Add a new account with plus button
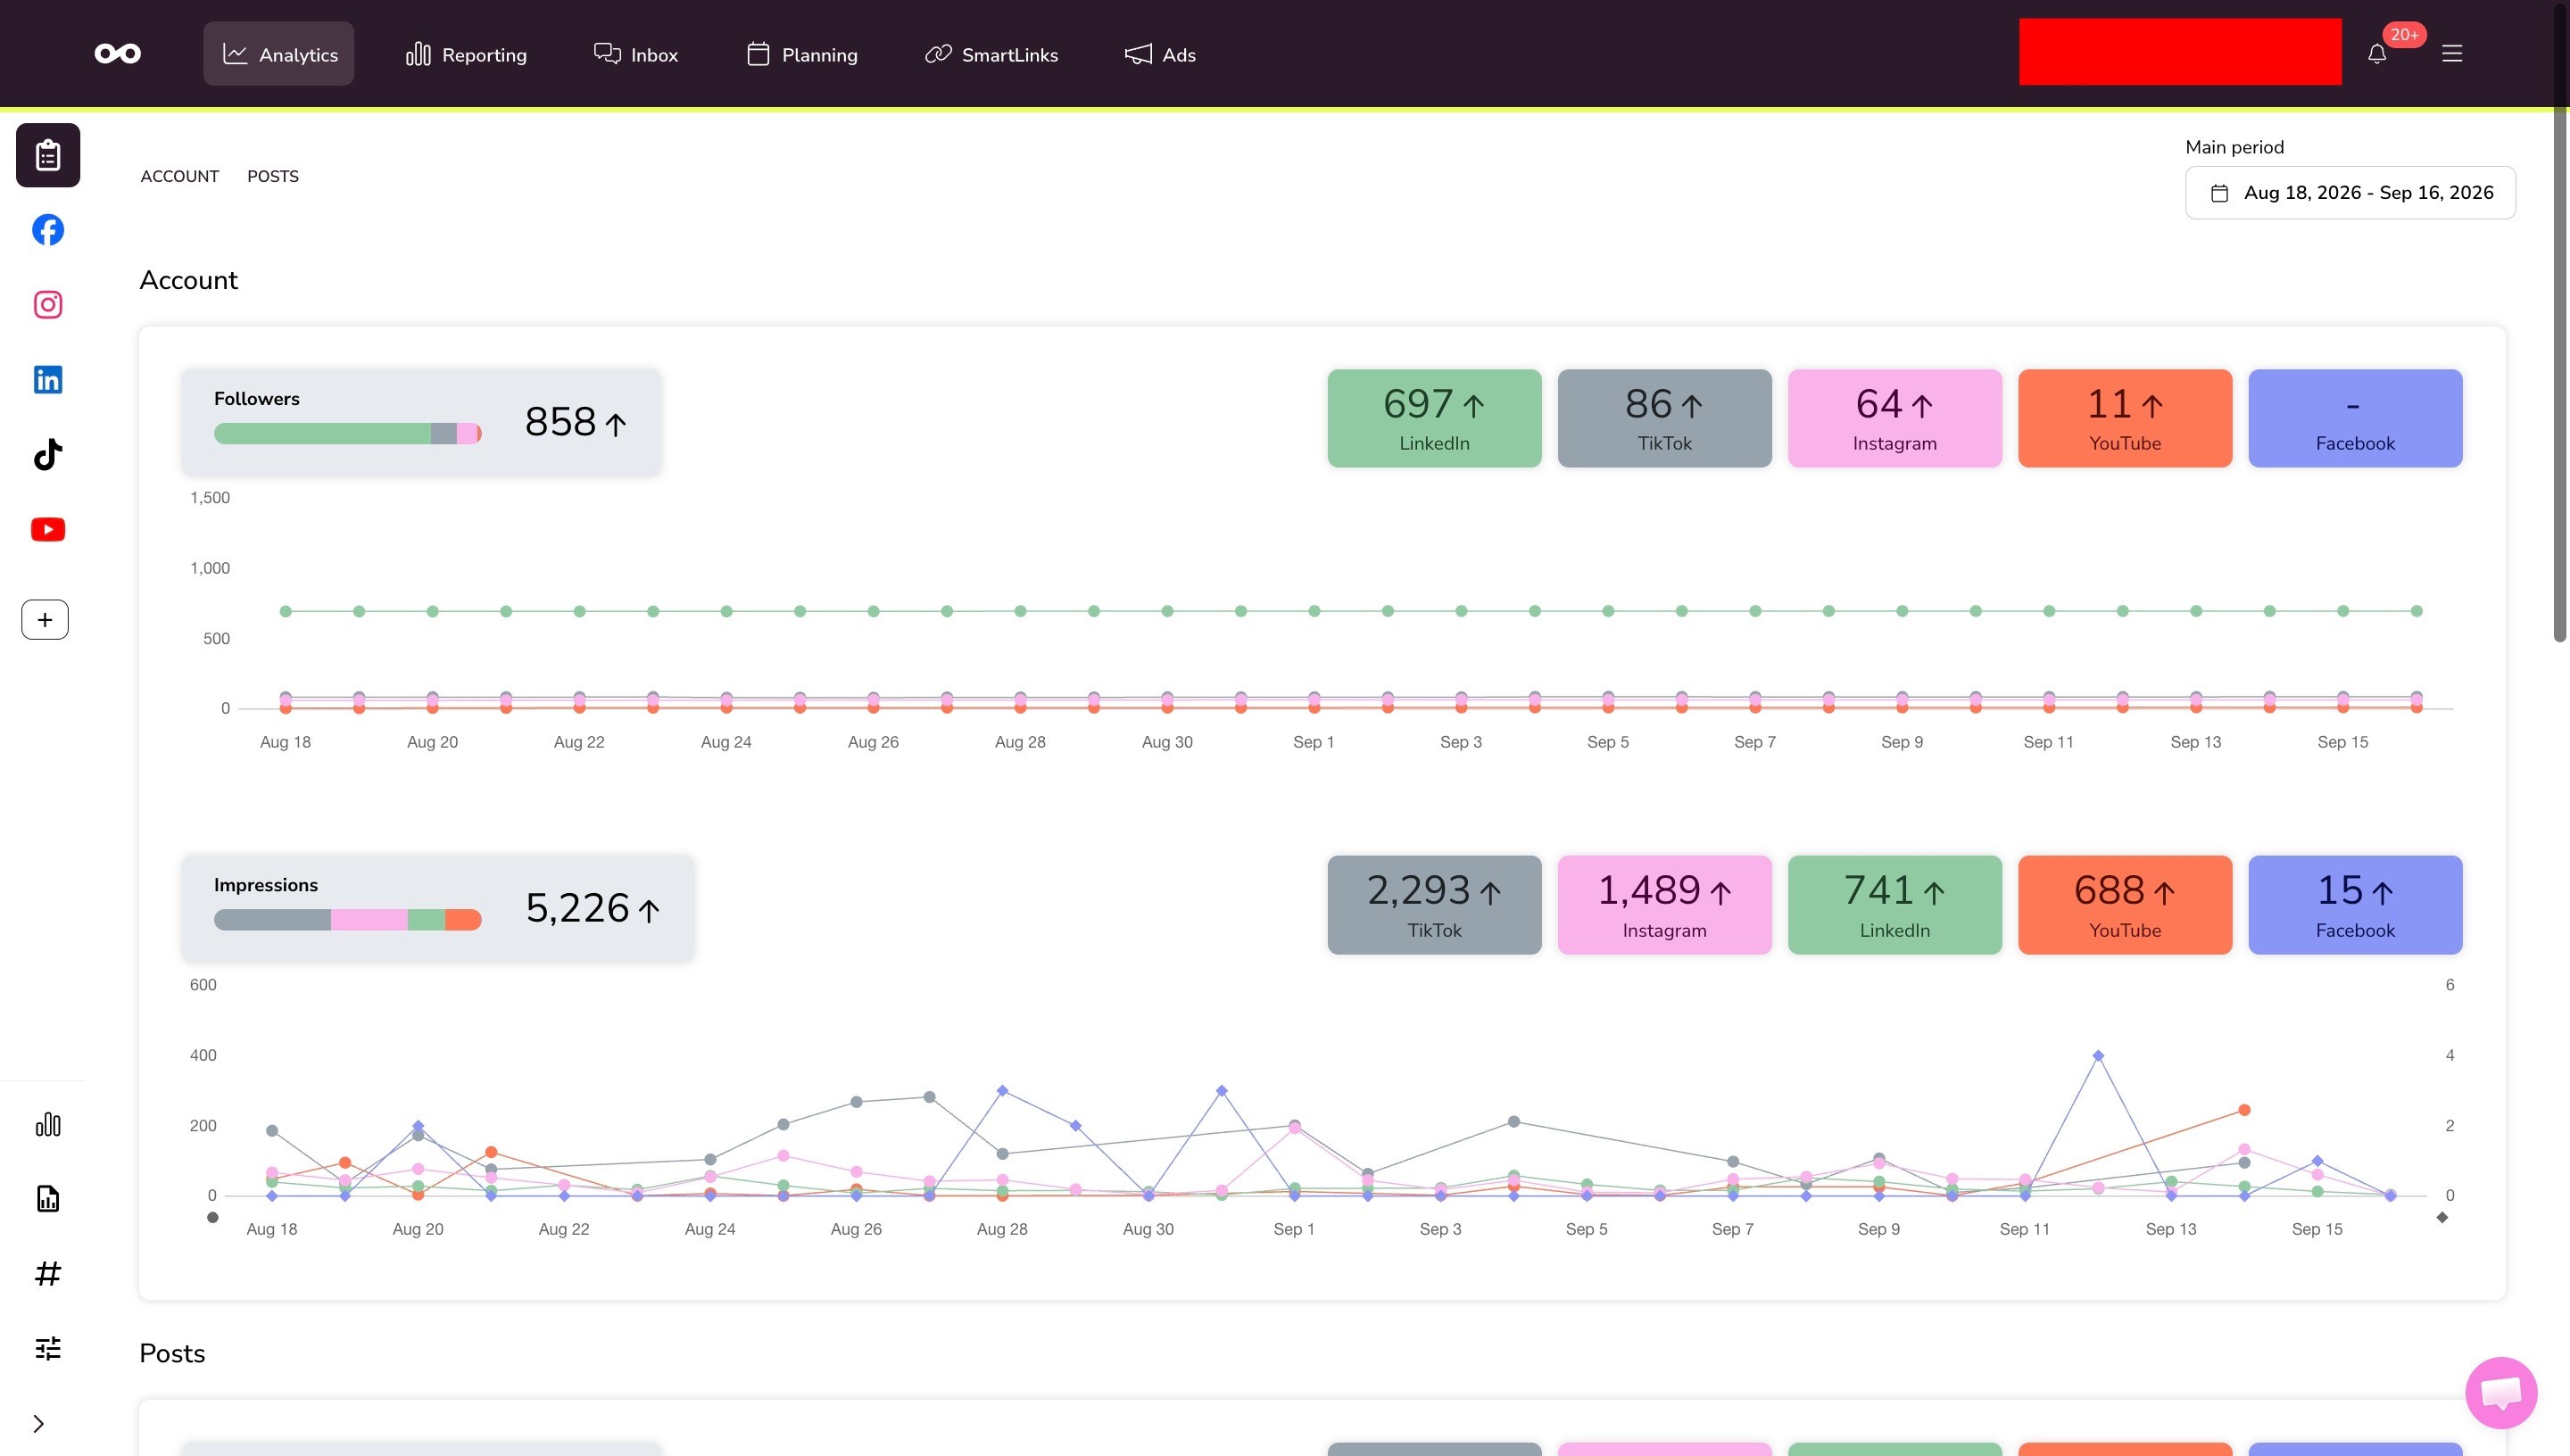Screen dimensions: 2570x1456 (45, 620)
